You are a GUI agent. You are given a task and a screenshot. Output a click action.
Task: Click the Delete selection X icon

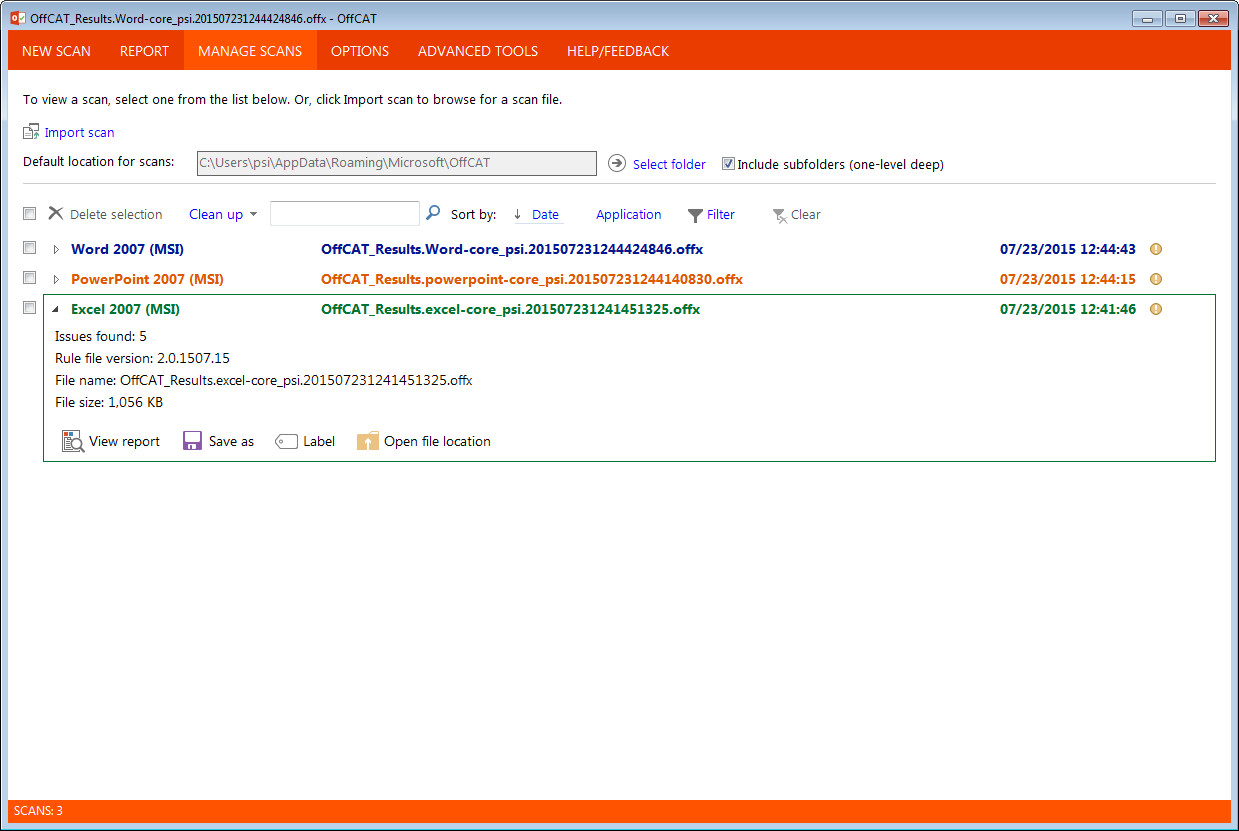pyautogui.click(x=58, y=213)
